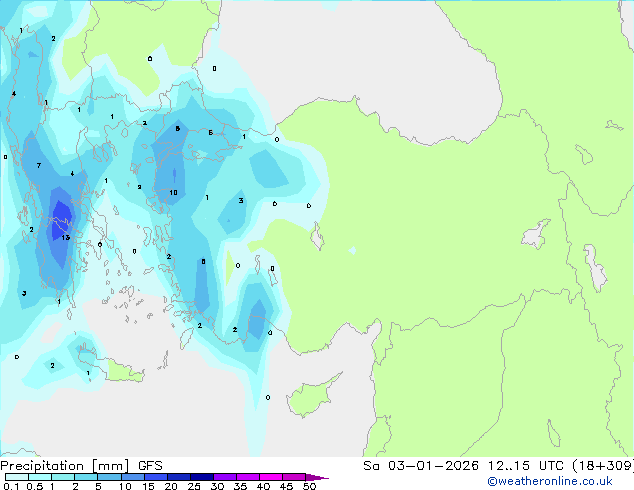
Task: Pick legend swatch between 15 and 20
Action: 156,477
